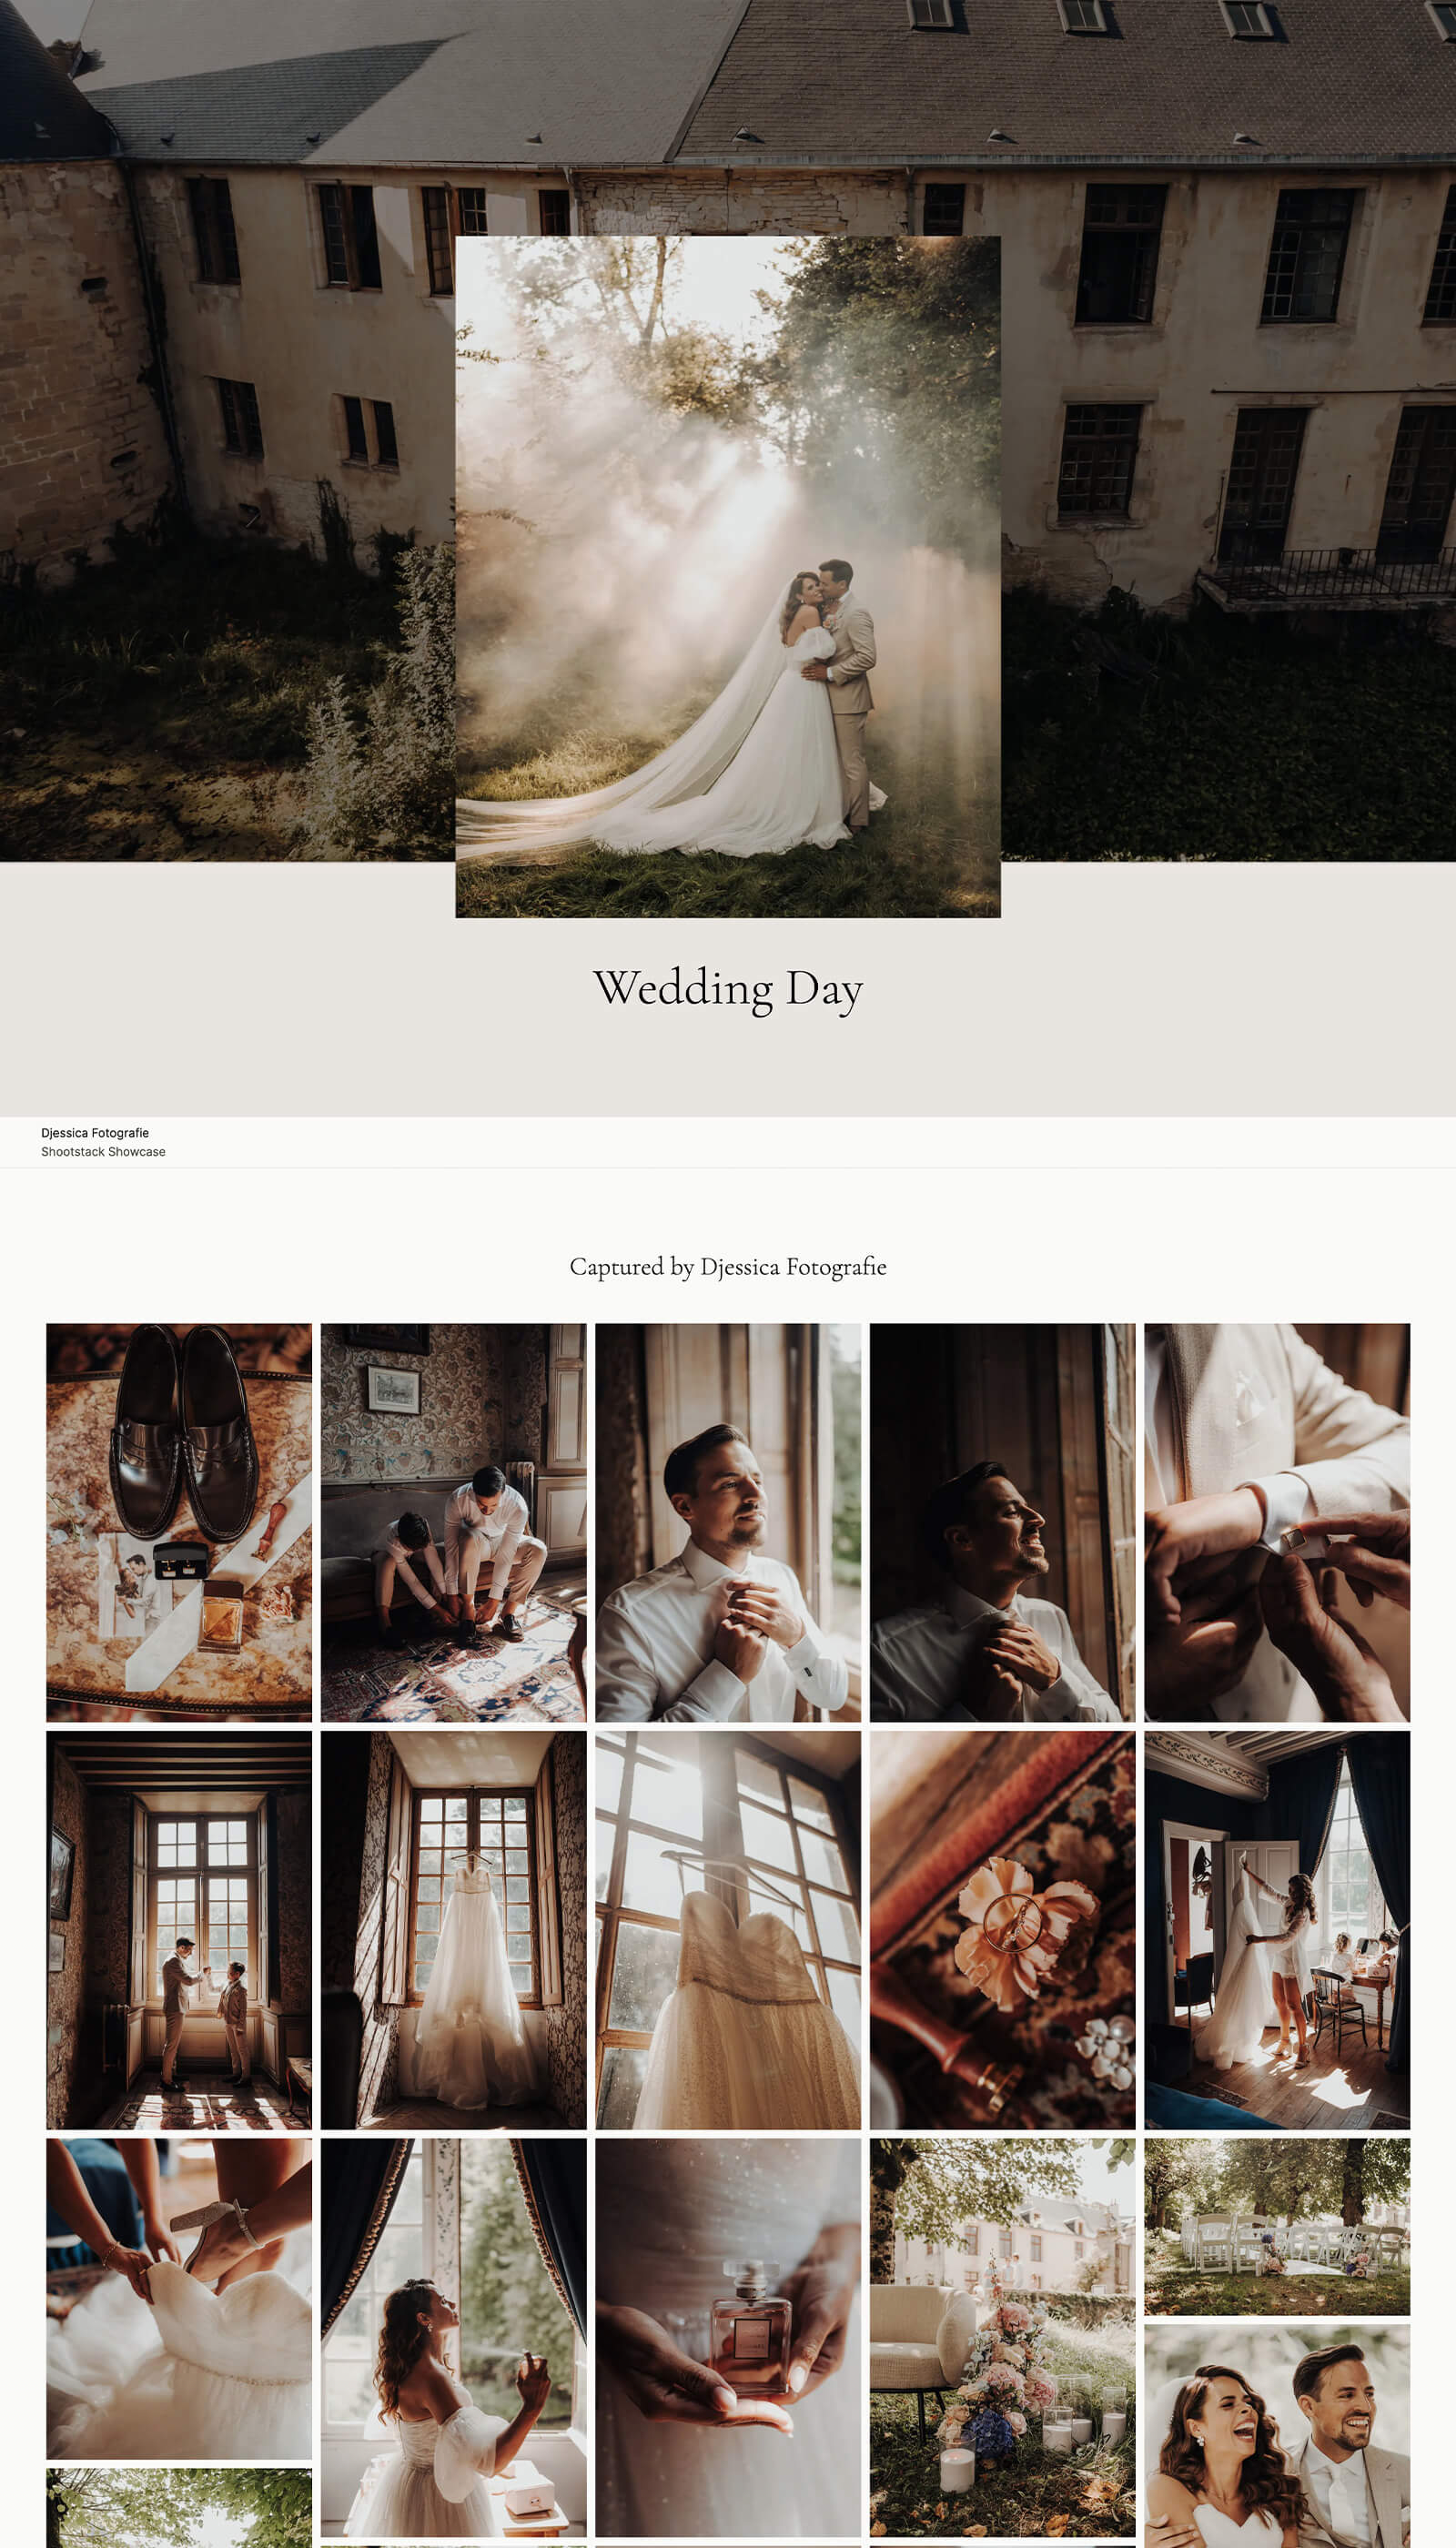View the groom and boy at window photo
The height and width of the screenshot is (2548, 1456).
coord(179,1930)
